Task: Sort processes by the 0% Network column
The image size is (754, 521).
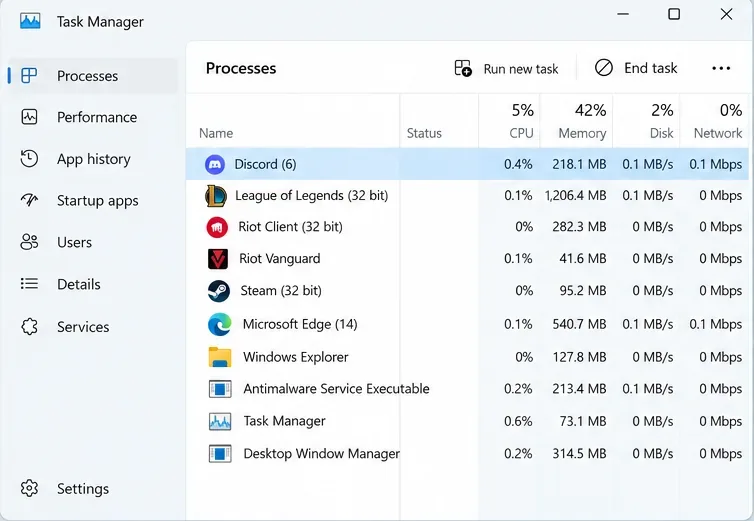Action: click(714, 121)
